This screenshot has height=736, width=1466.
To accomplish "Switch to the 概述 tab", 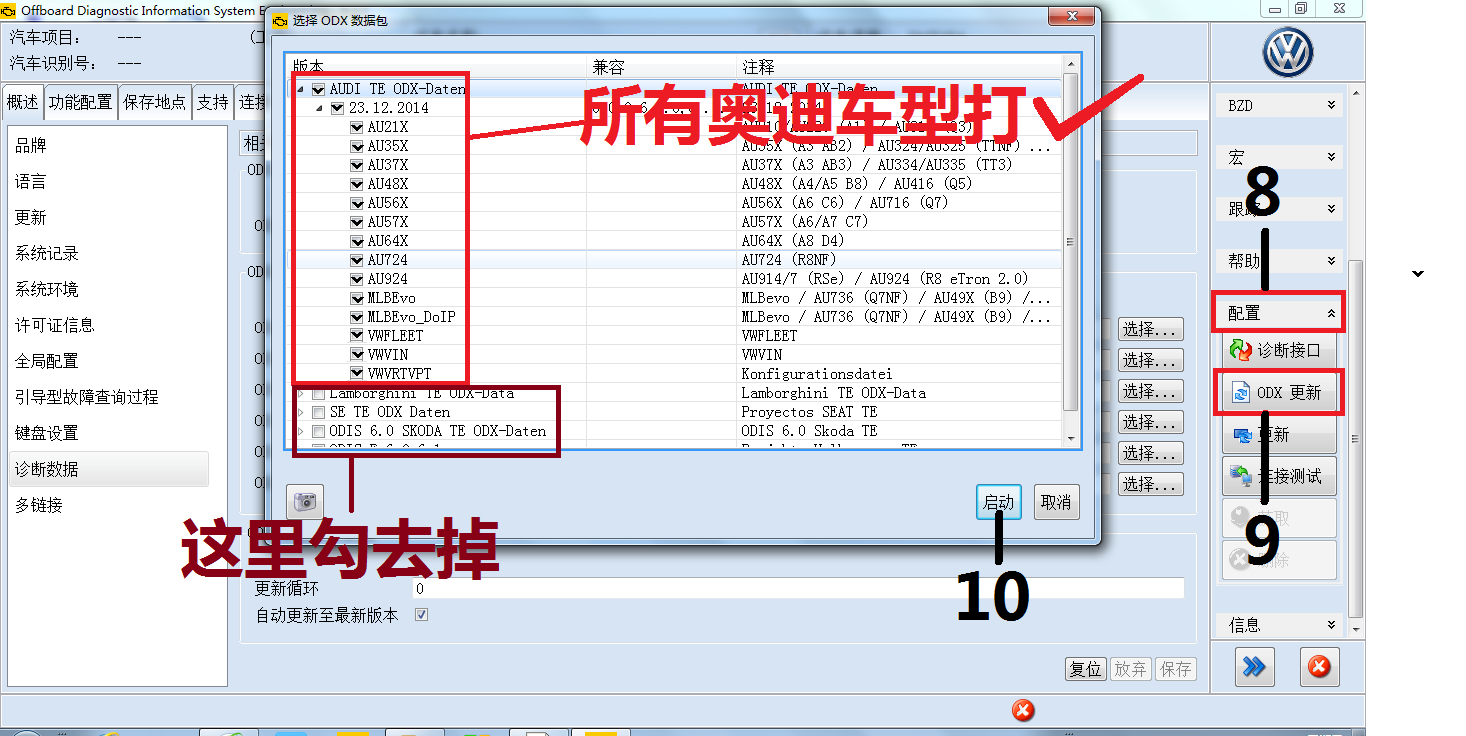I will point(22,102).
